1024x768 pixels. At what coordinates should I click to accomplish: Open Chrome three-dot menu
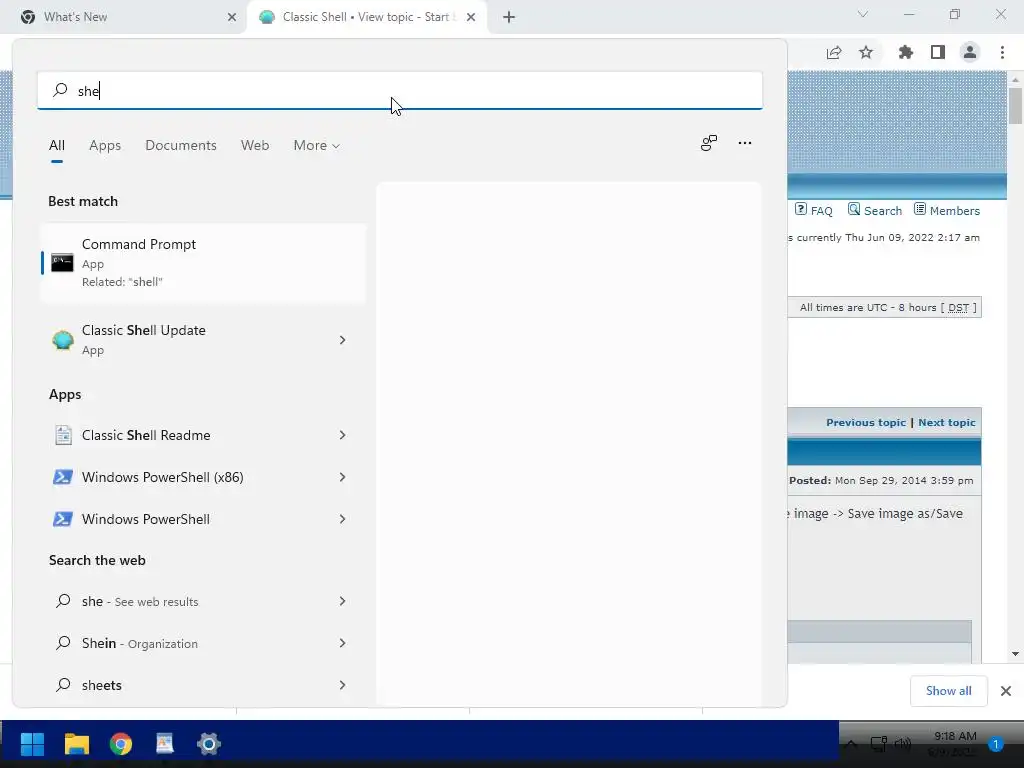click(x=1002, y=52)
